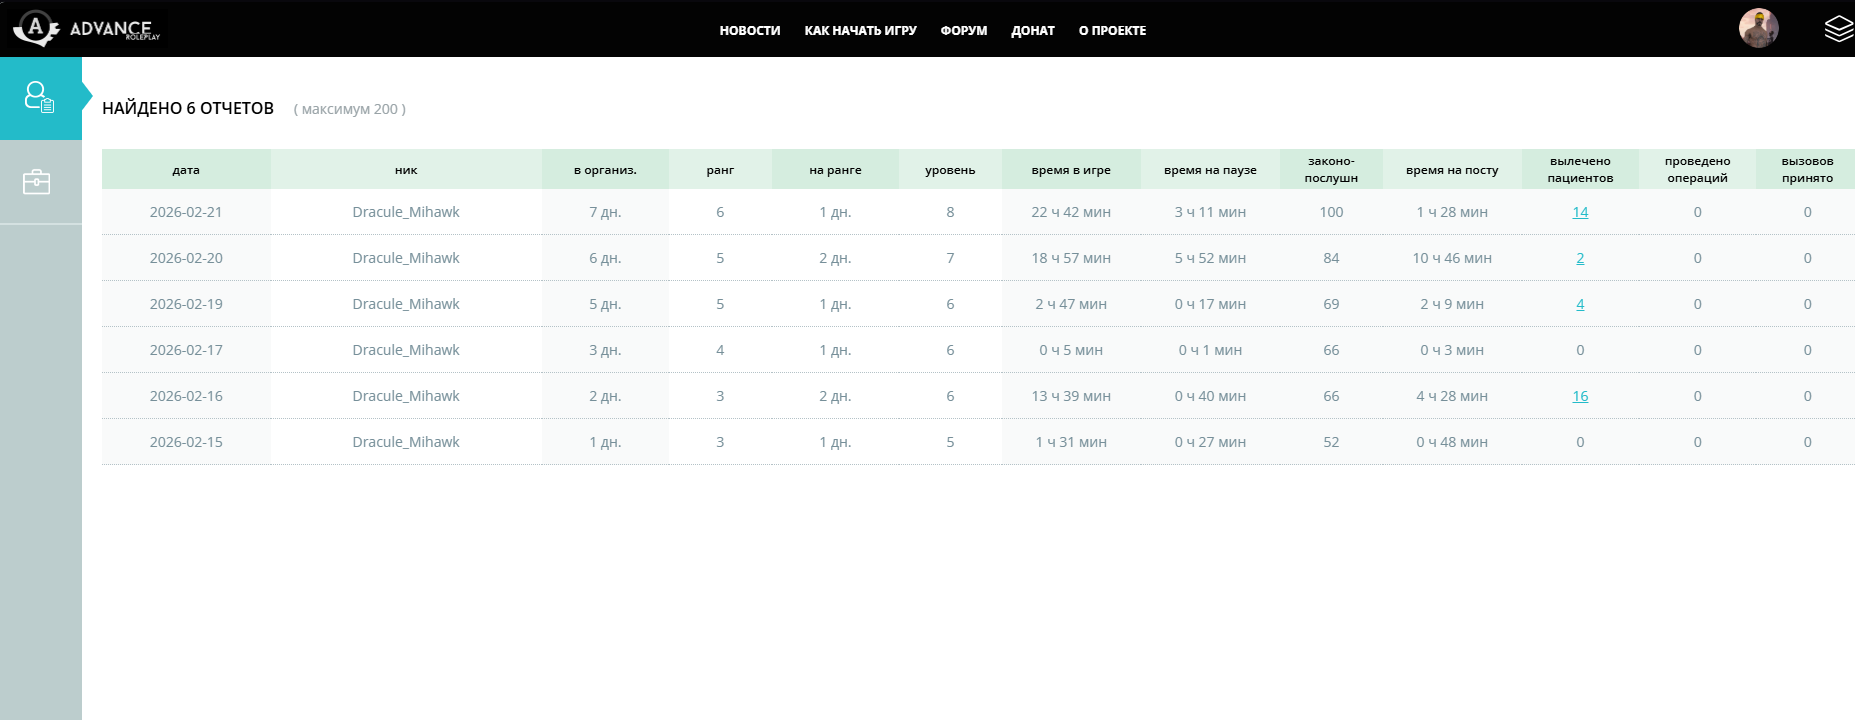
Task: Open the briefcase sidebar icon
Action: coord(37,182)
